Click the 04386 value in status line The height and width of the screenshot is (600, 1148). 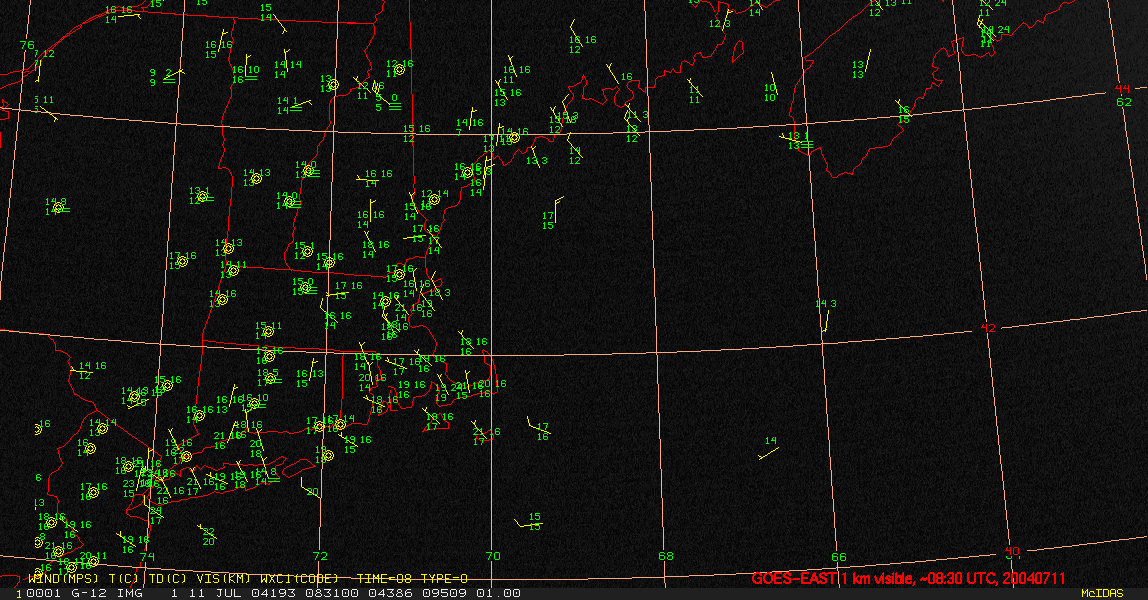(390, 593)
